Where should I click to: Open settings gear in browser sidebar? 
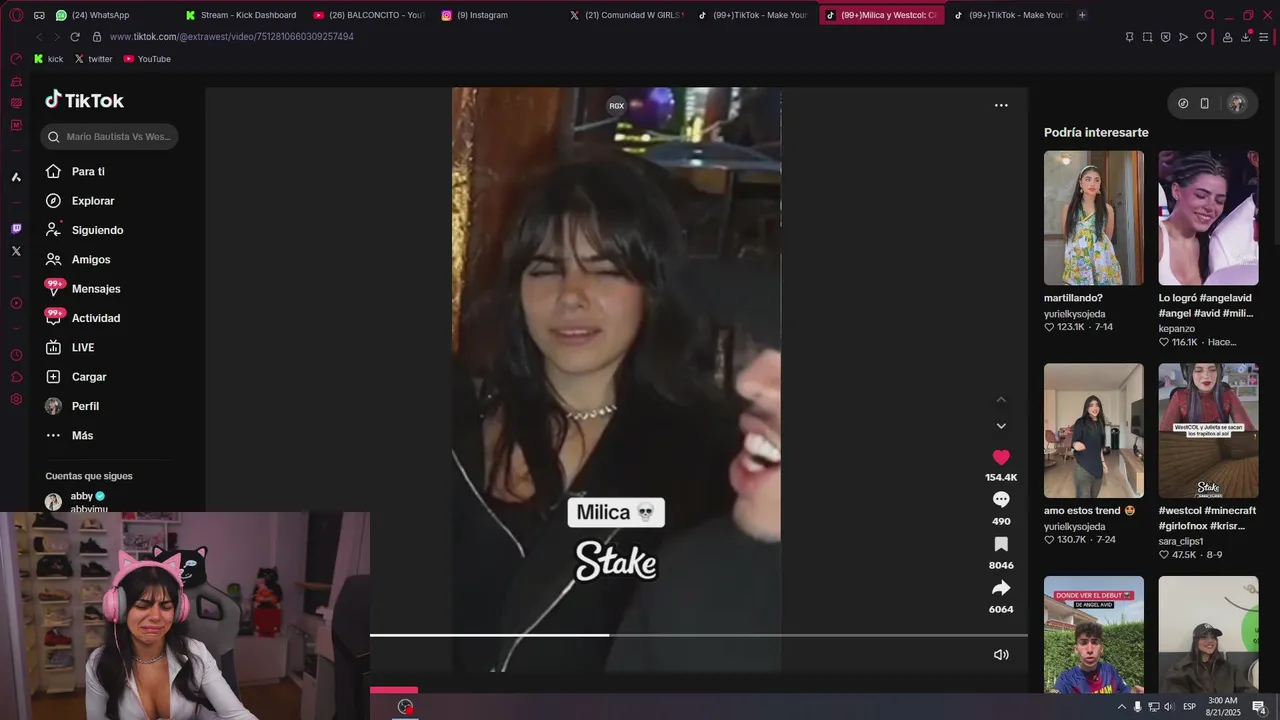(x=16, y=399)
